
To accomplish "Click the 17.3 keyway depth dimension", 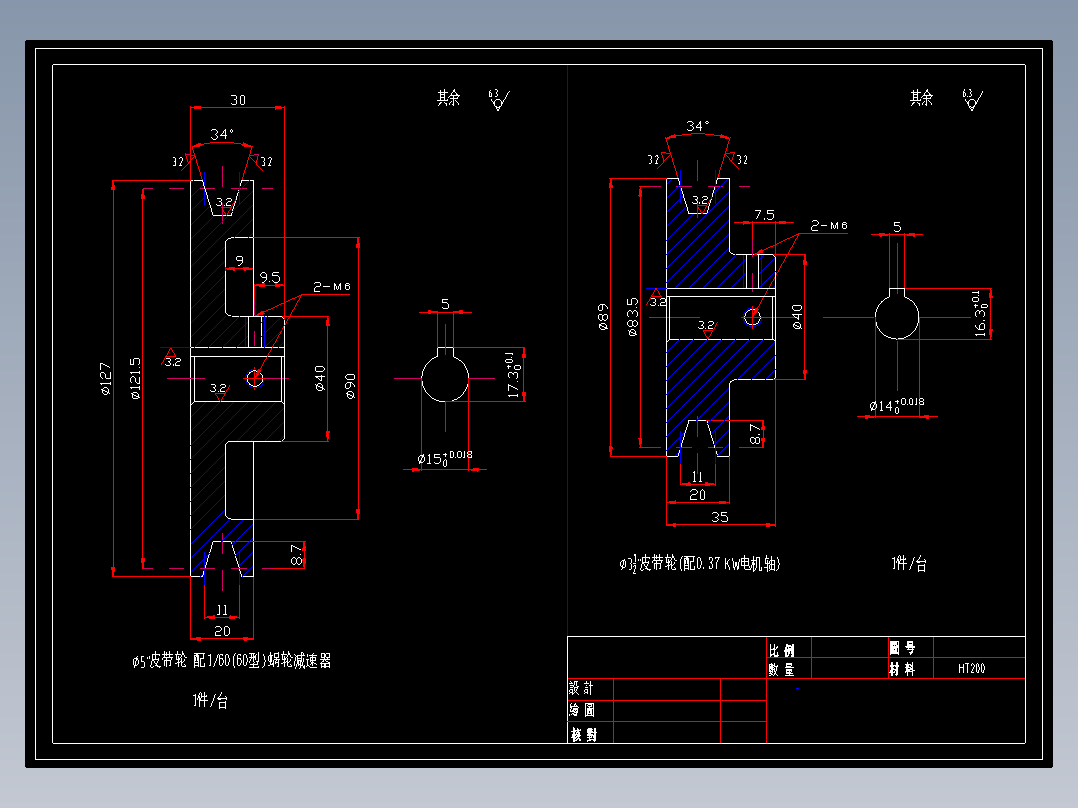I will (x=514, y=375).
